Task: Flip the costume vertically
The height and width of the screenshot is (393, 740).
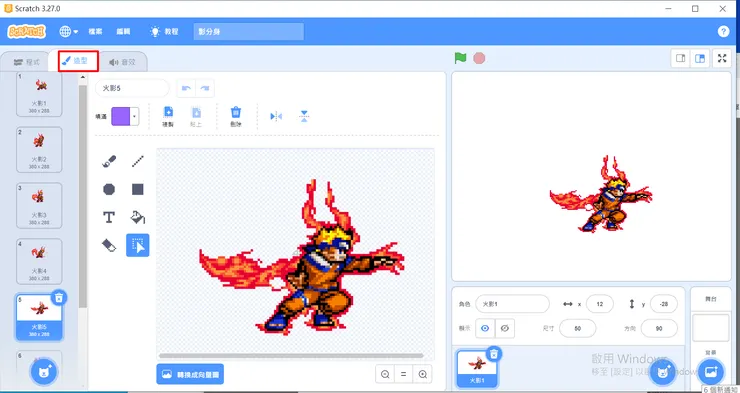Action: pyautogui.click(x=304, y=116)
